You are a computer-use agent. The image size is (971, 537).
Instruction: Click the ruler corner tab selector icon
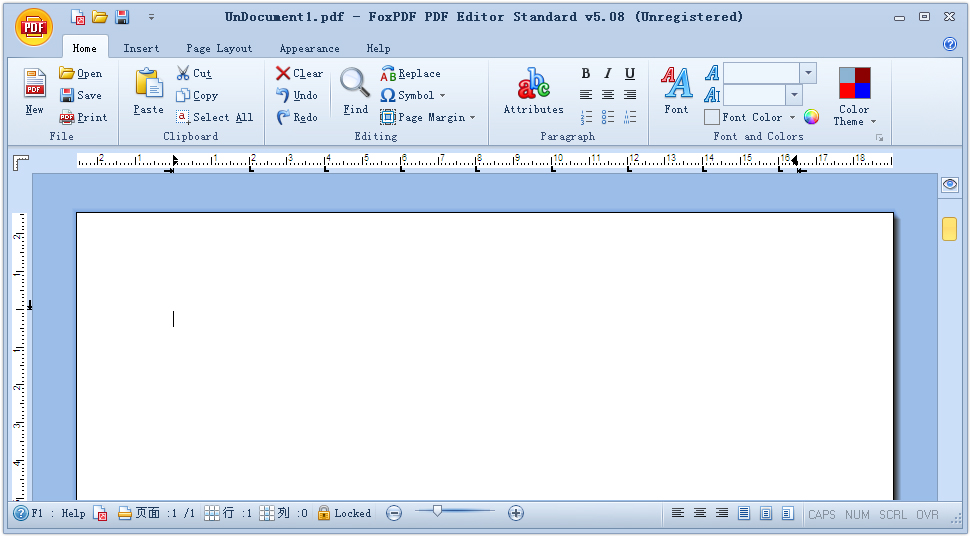tap(21, 163)
